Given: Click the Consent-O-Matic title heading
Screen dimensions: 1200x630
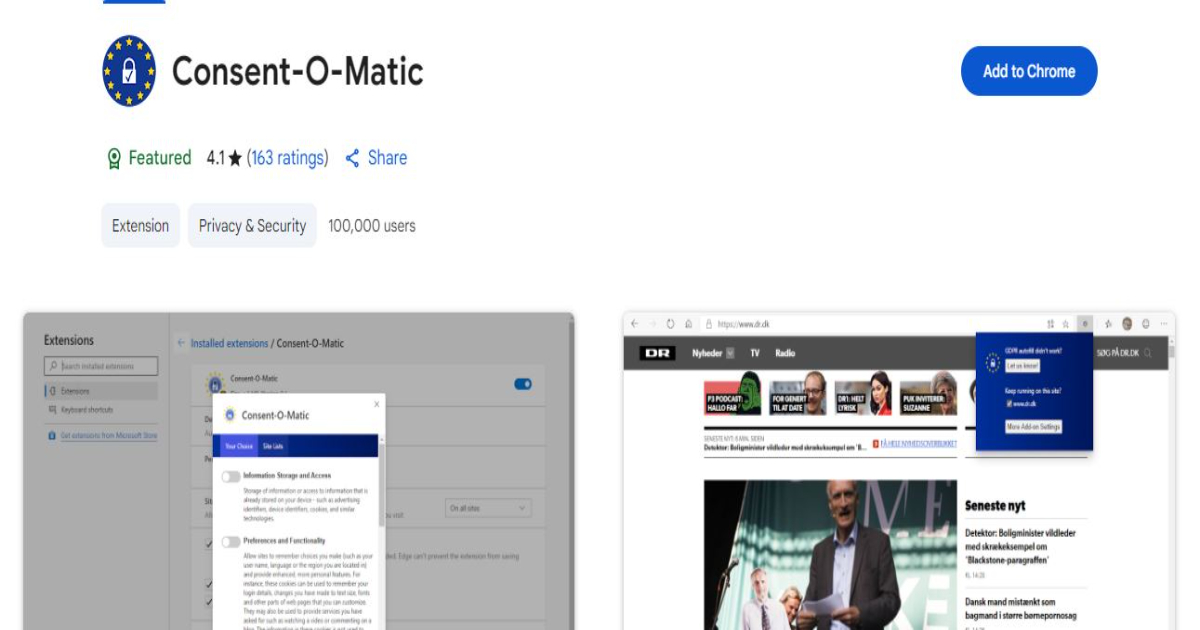Looking at the screenshot, I should [x=298, y=71].
